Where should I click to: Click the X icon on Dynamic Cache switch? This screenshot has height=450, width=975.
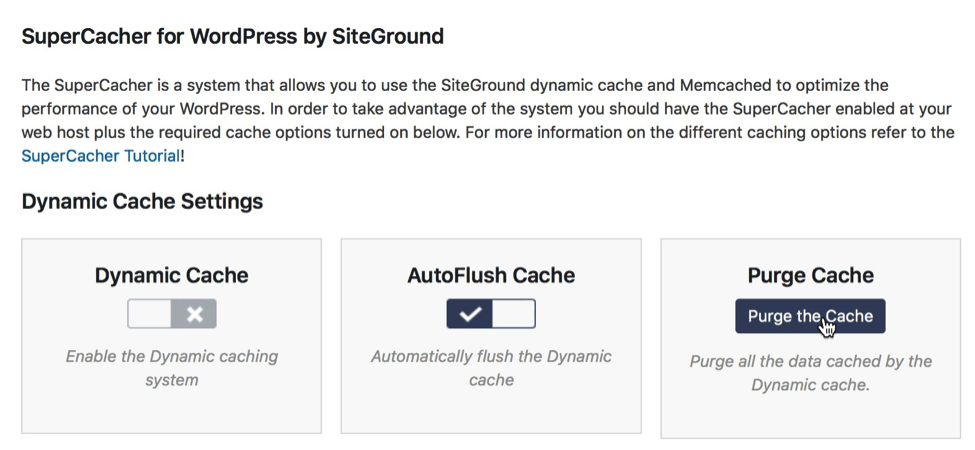pos(195,314)
